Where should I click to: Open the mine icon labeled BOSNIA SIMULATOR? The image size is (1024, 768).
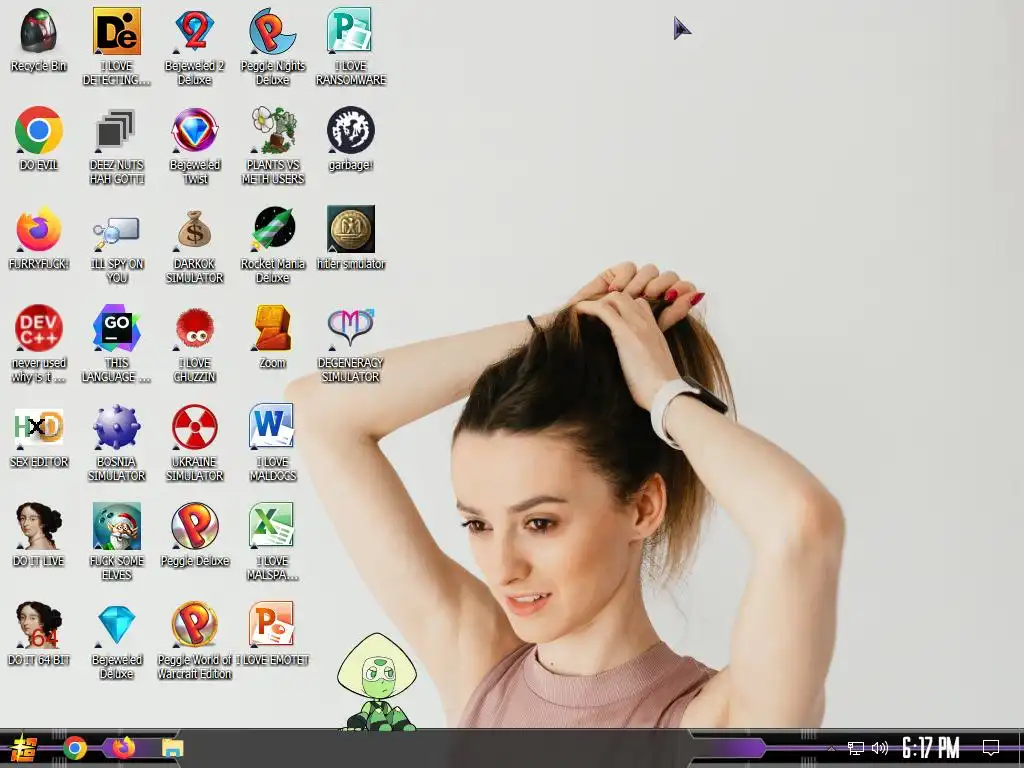[x=116, y=427]
